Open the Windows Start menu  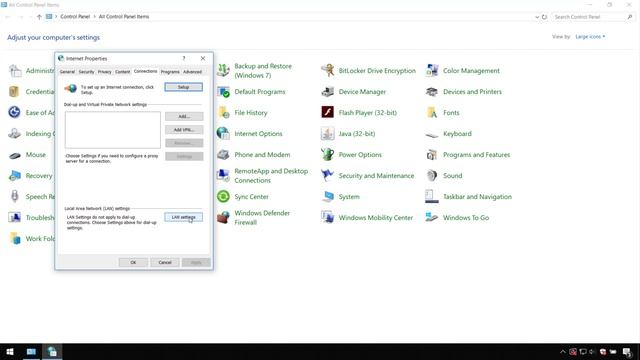pyautogui.click(x=10, y=351)
